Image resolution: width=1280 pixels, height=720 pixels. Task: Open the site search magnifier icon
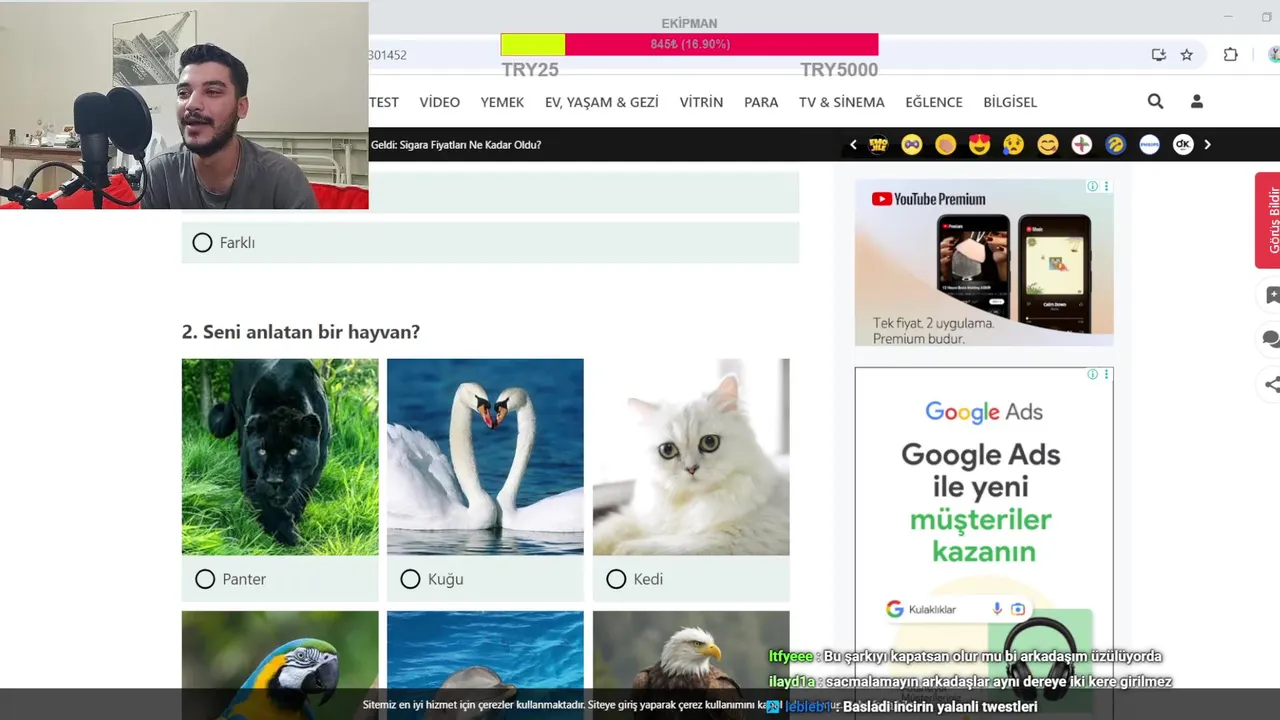point(1155,101)
